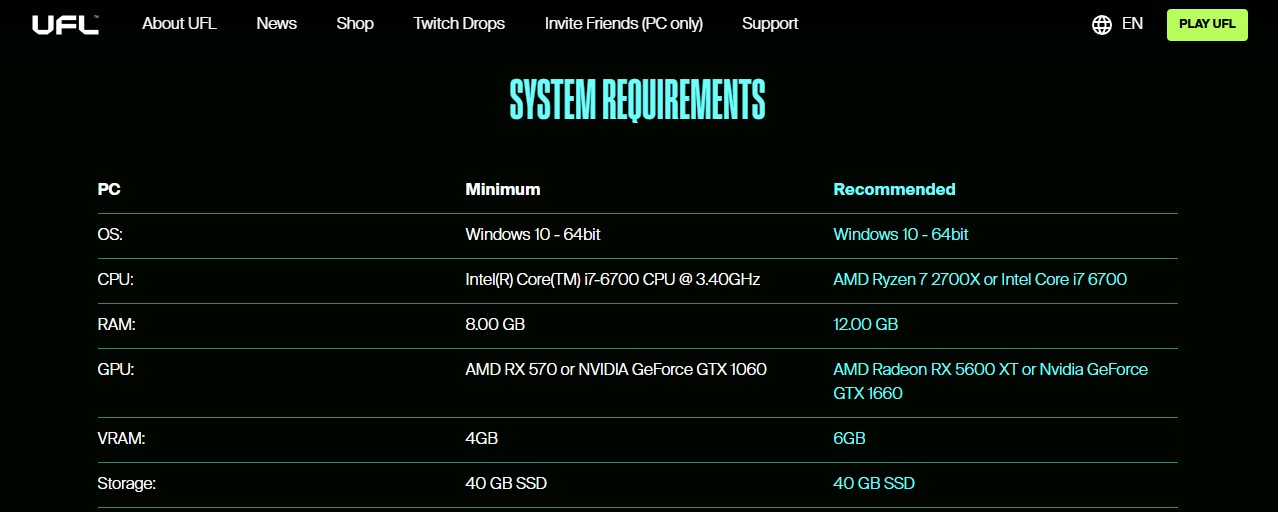Click the recommended 6GB VRAM value
This screenshot has height=512, width=1278.
click(849, 439)
